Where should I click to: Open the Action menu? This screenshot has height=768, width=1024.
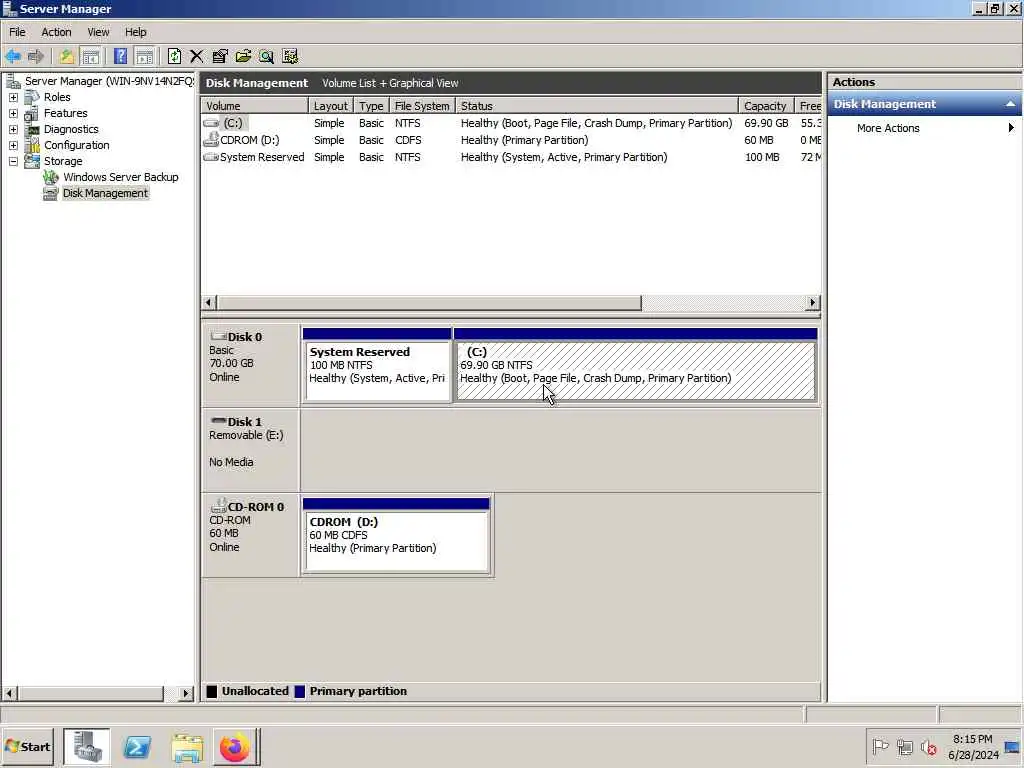[x=56, y=32]
